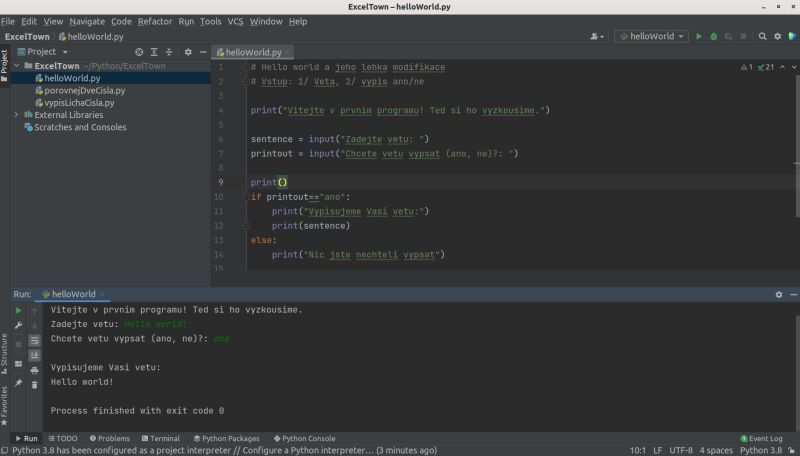This screenshot has height=456, width=800.
Task: Select the helloWorld.py editor tab
Action: tap(253, 52)
